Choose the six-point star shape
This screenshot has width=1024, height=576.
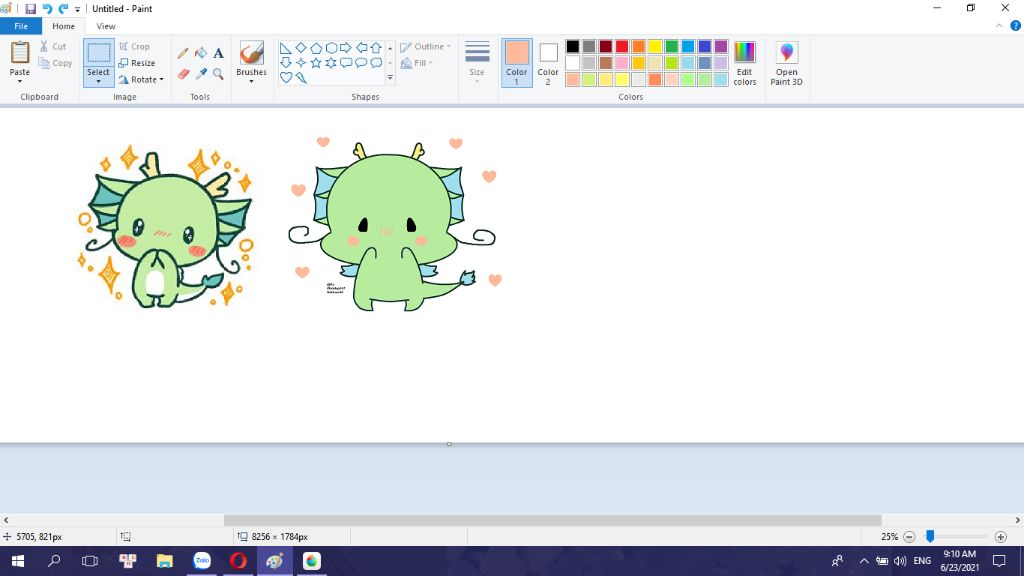(331, 63)
